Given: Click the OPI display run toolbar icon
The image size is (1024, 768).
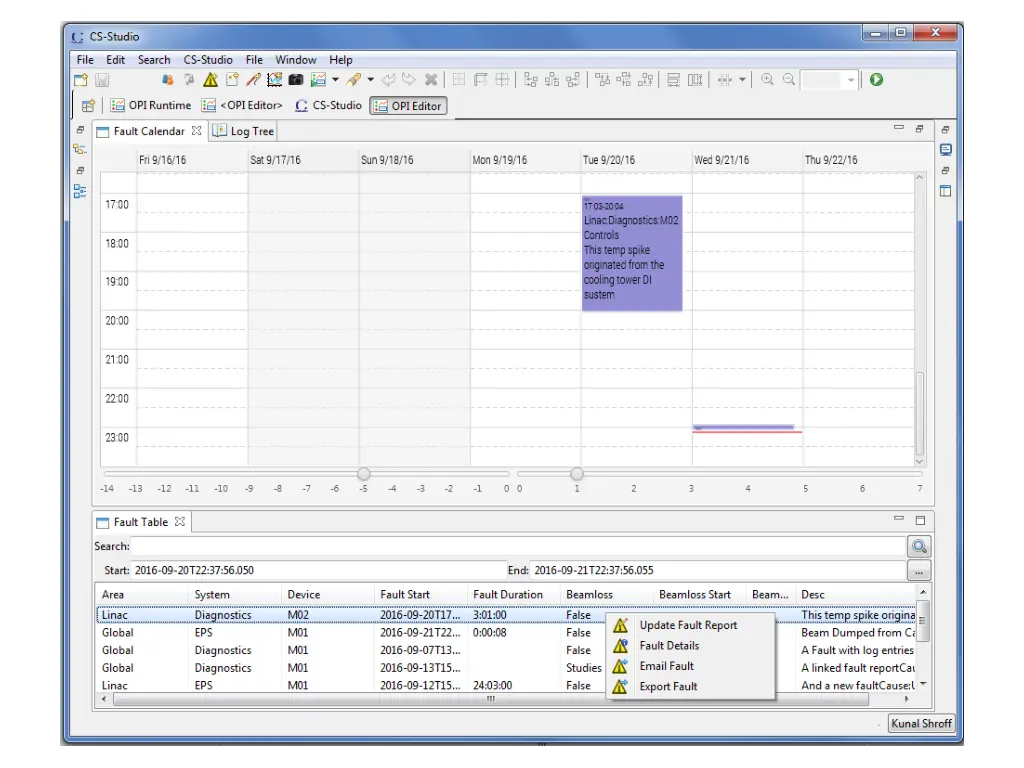Looking at the screenshot, I should [319, 80].
